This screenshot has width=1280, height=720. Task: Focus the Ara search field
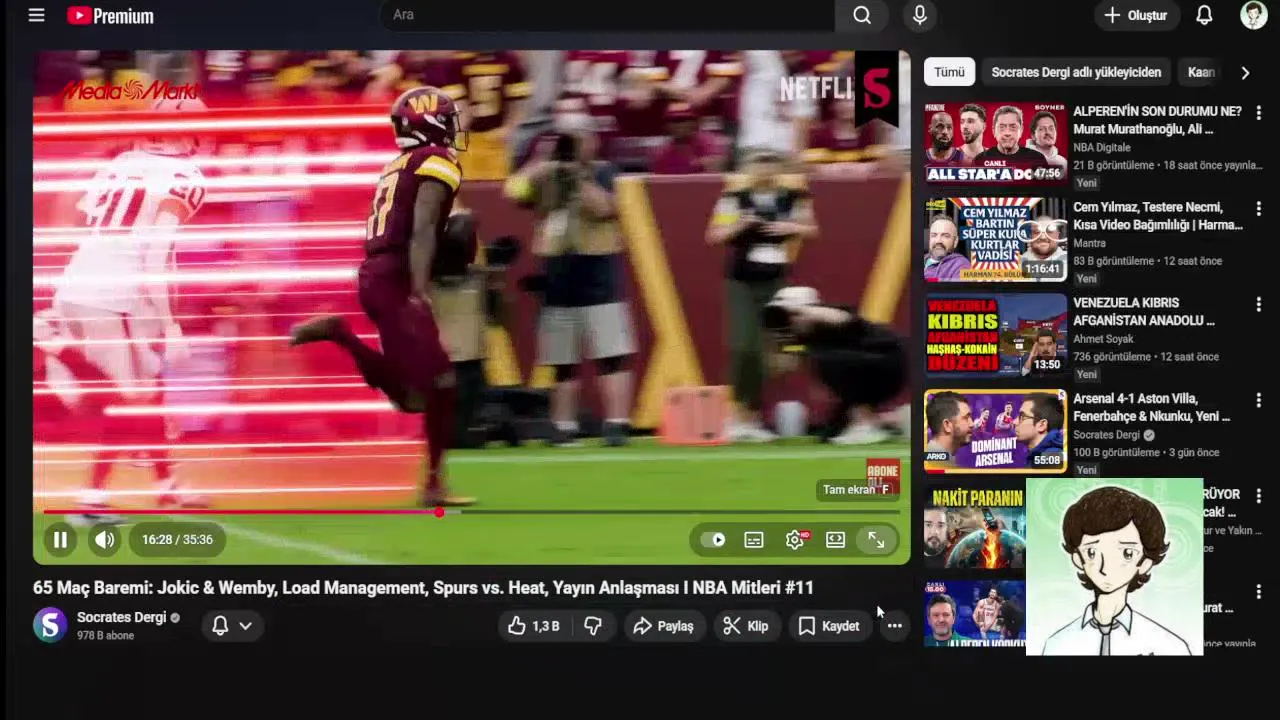608,15
